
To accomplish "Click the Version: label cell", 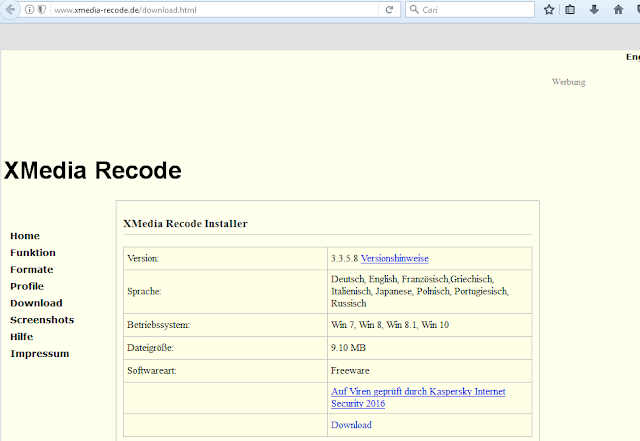I will 225,258.
